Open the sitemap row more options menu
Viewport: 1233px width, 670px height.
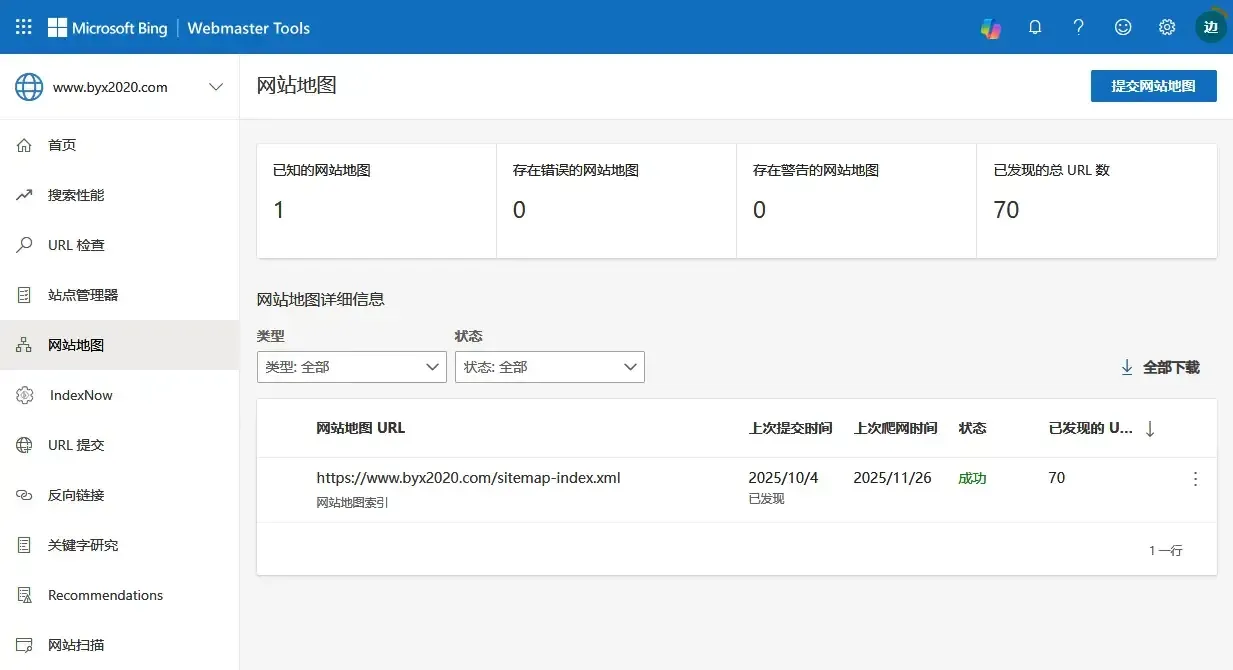point(1195,479)
